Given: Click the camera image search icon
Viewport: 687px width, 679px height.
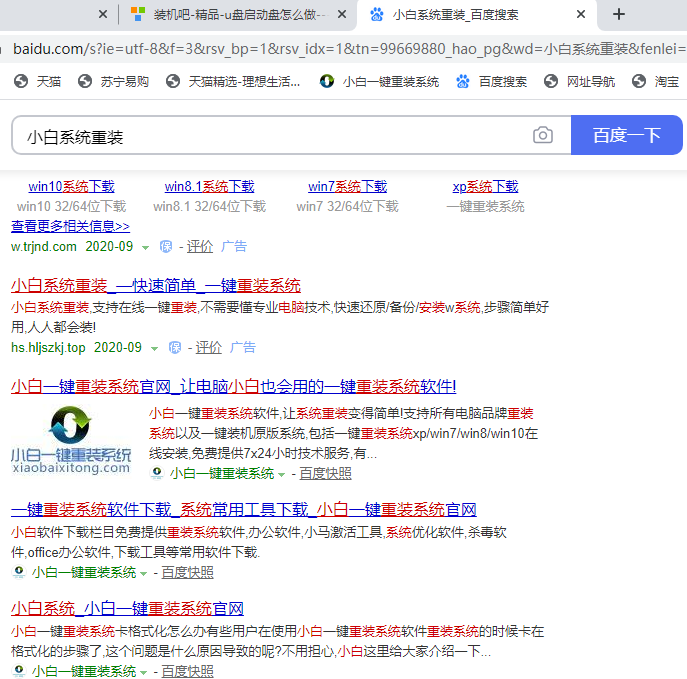Looking at the screenshot, I should pyautogui.click(x=542, y=136).
